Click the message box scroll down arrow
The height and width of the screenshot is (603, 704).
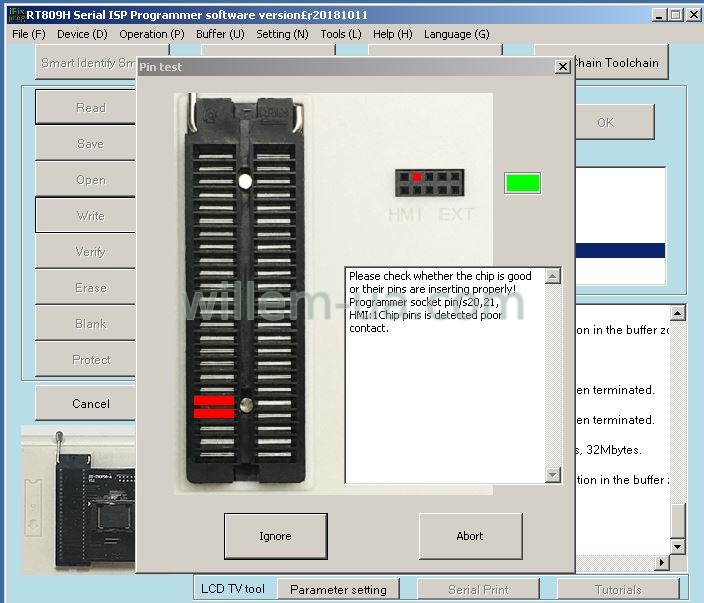click(x=553, y=474)
